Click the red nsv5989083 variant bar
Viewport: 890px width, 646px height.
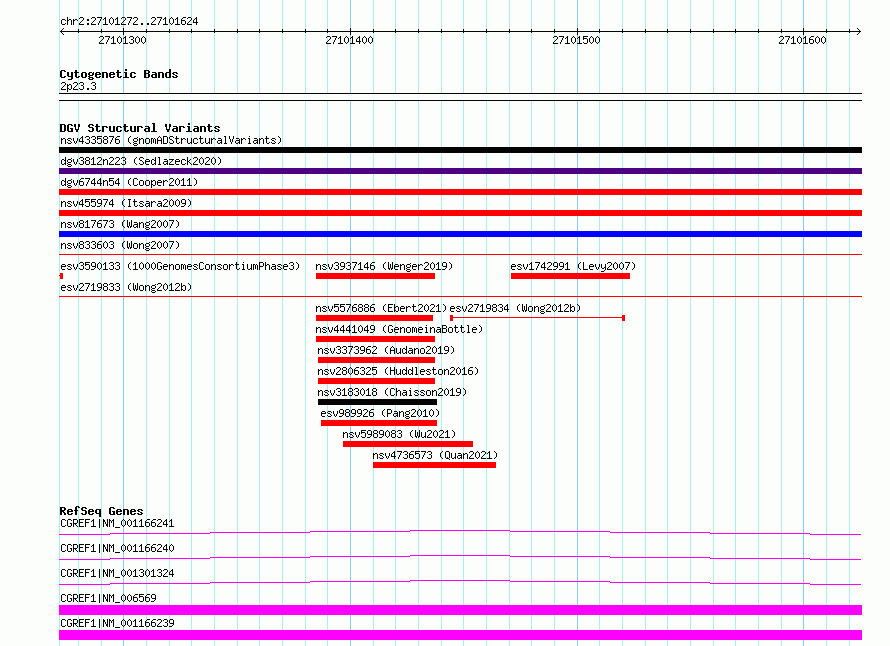pos(408,444)
